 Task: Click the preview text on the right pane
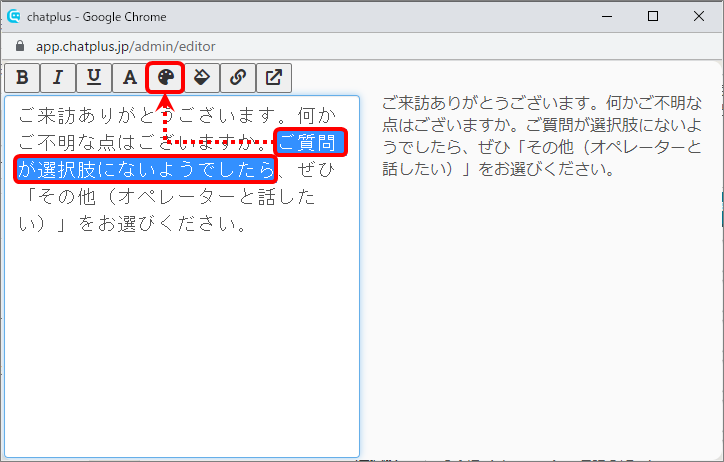[x=542, y=136]
